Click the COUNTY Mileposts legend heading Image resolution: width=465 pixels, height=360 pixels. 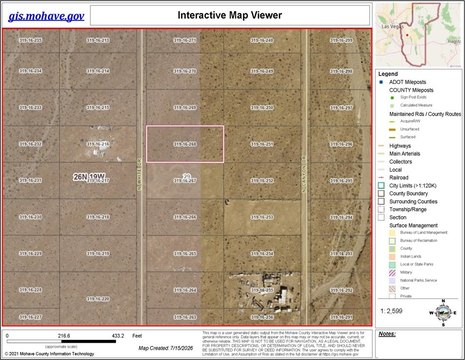pyautogui.click(x=411, y=90)
